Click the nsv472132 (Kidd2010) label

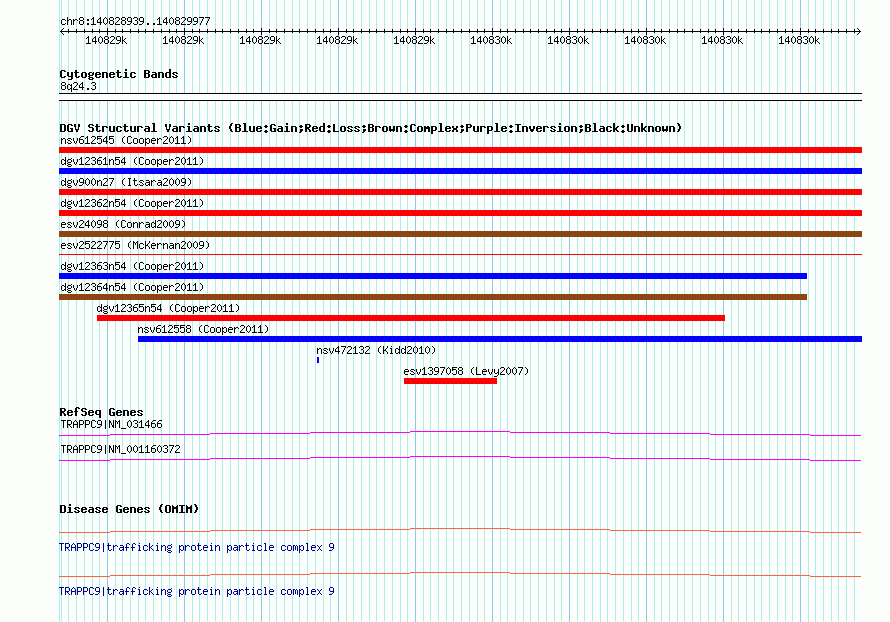click(376, 350)
